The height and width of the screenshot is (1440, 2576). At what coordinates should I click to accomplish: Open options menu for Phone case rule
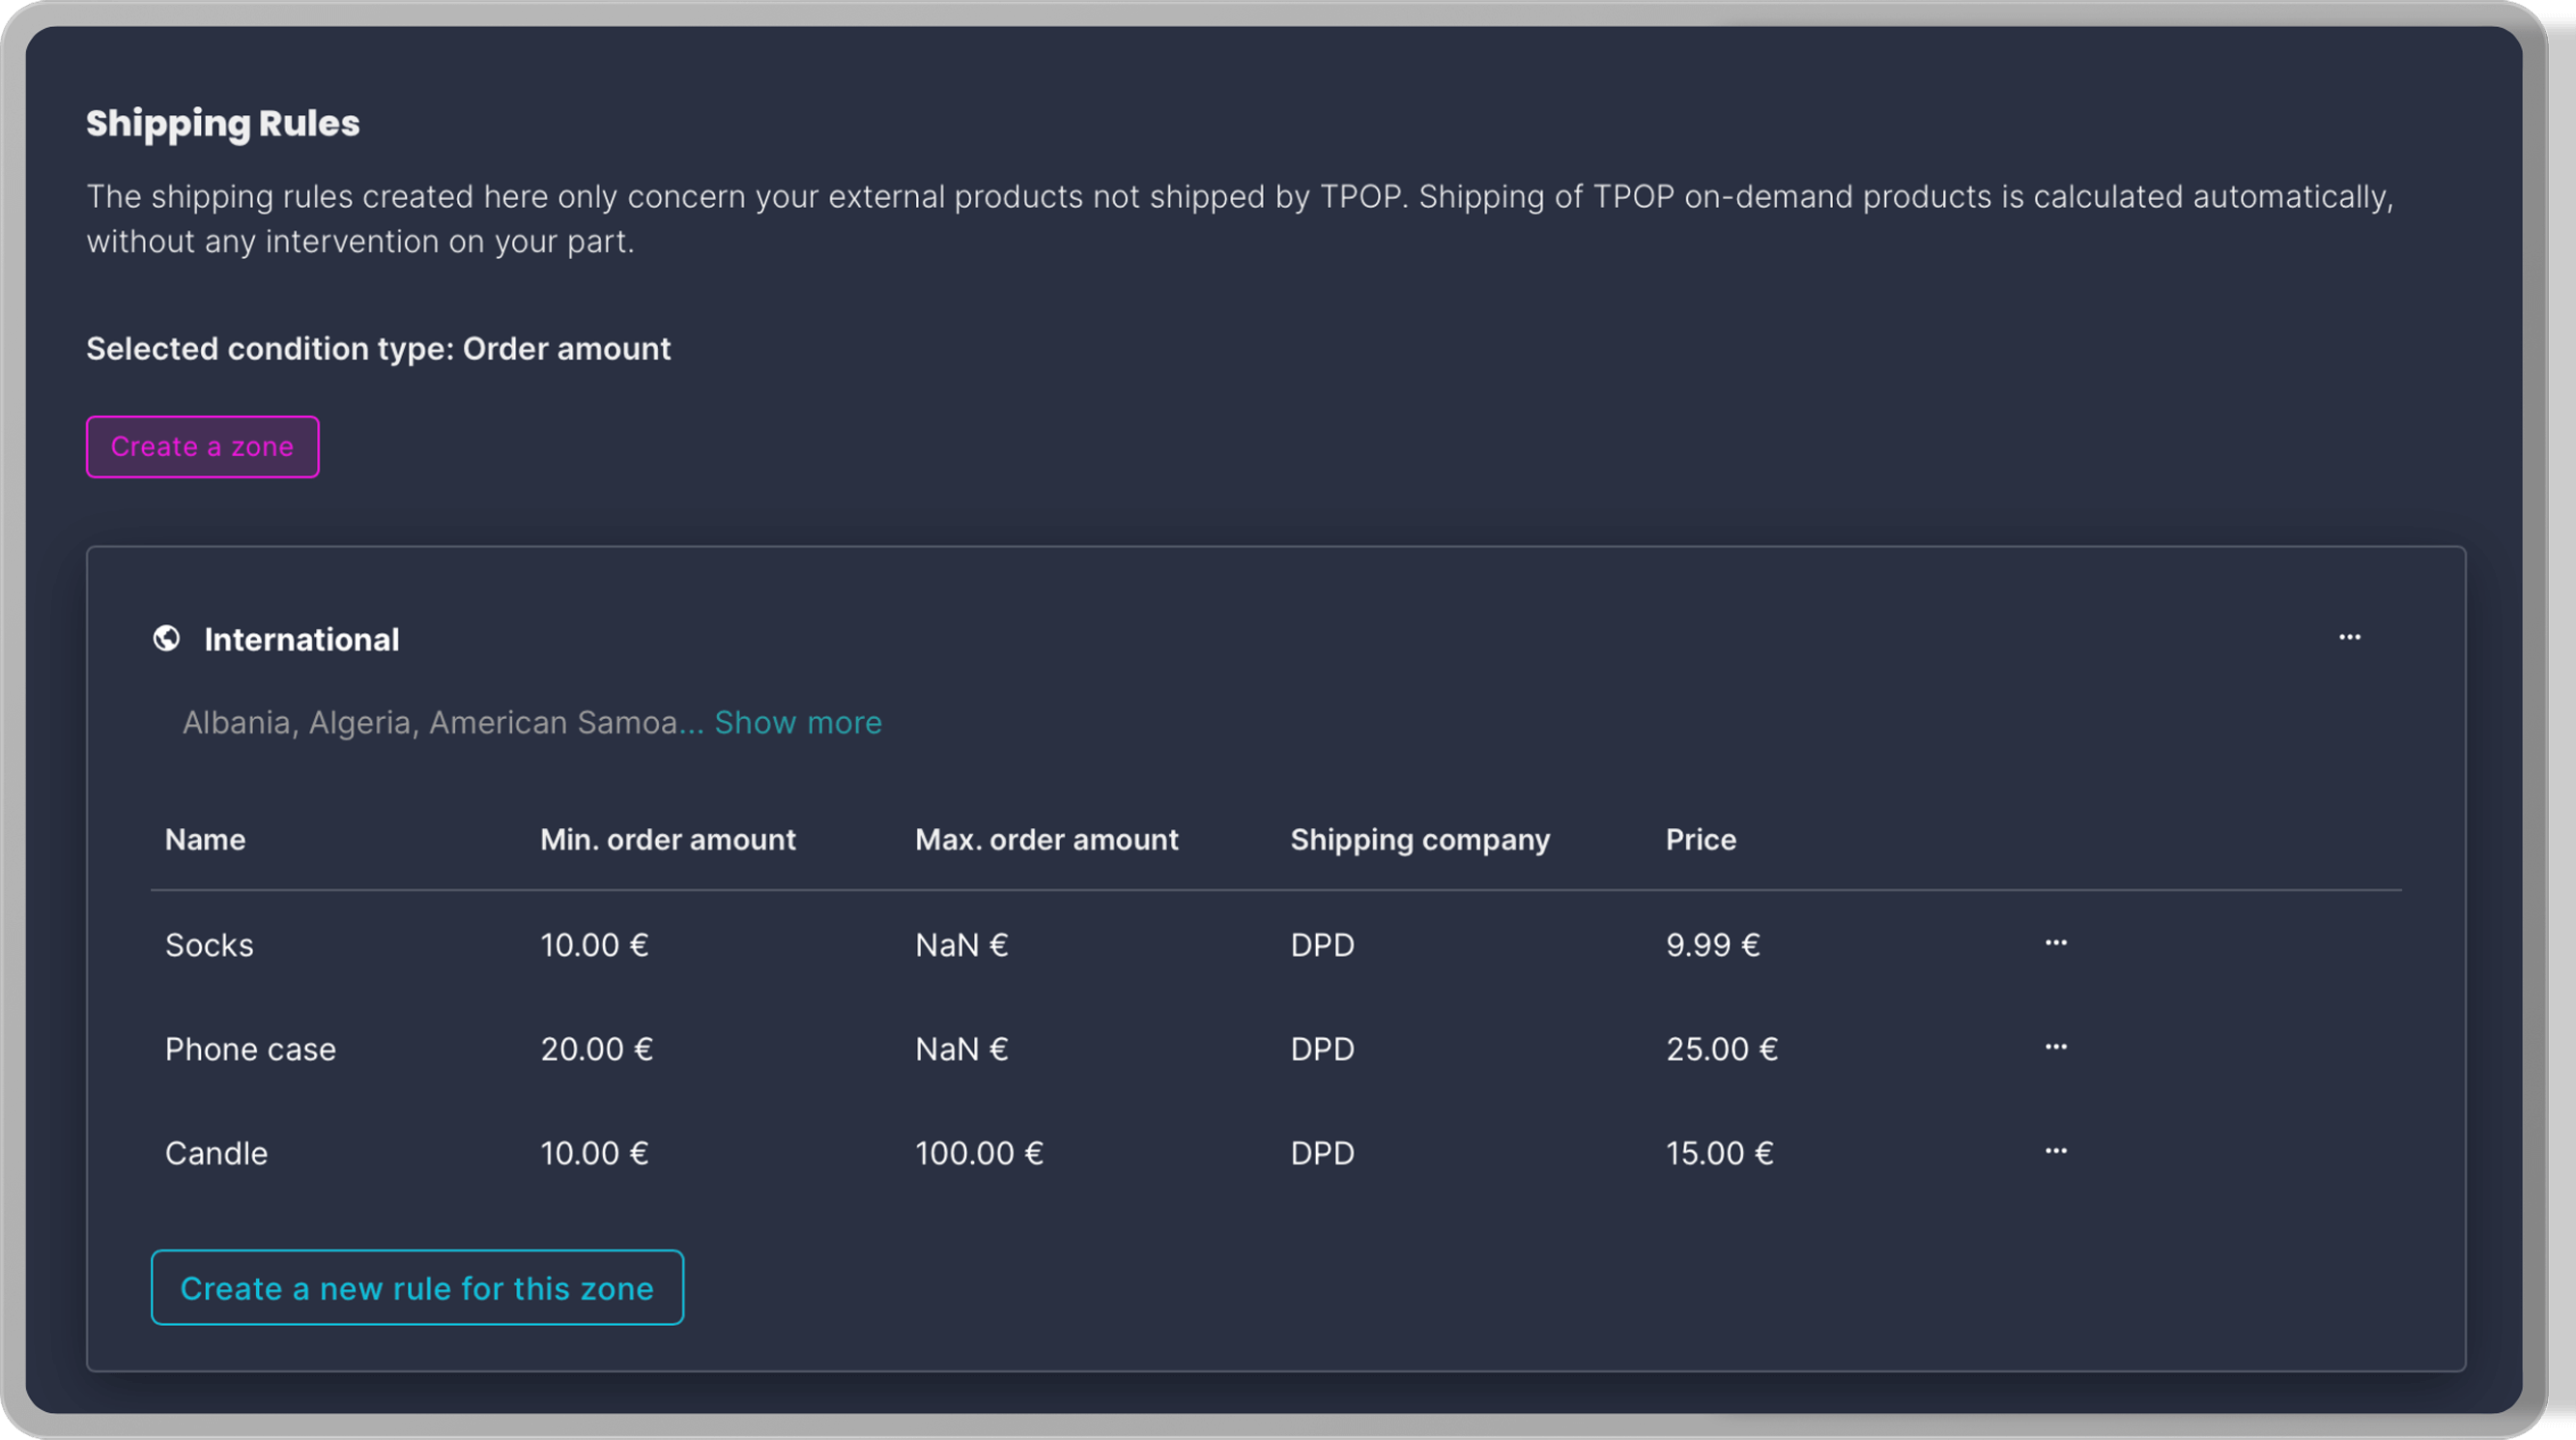(x=2055, y=1047)
